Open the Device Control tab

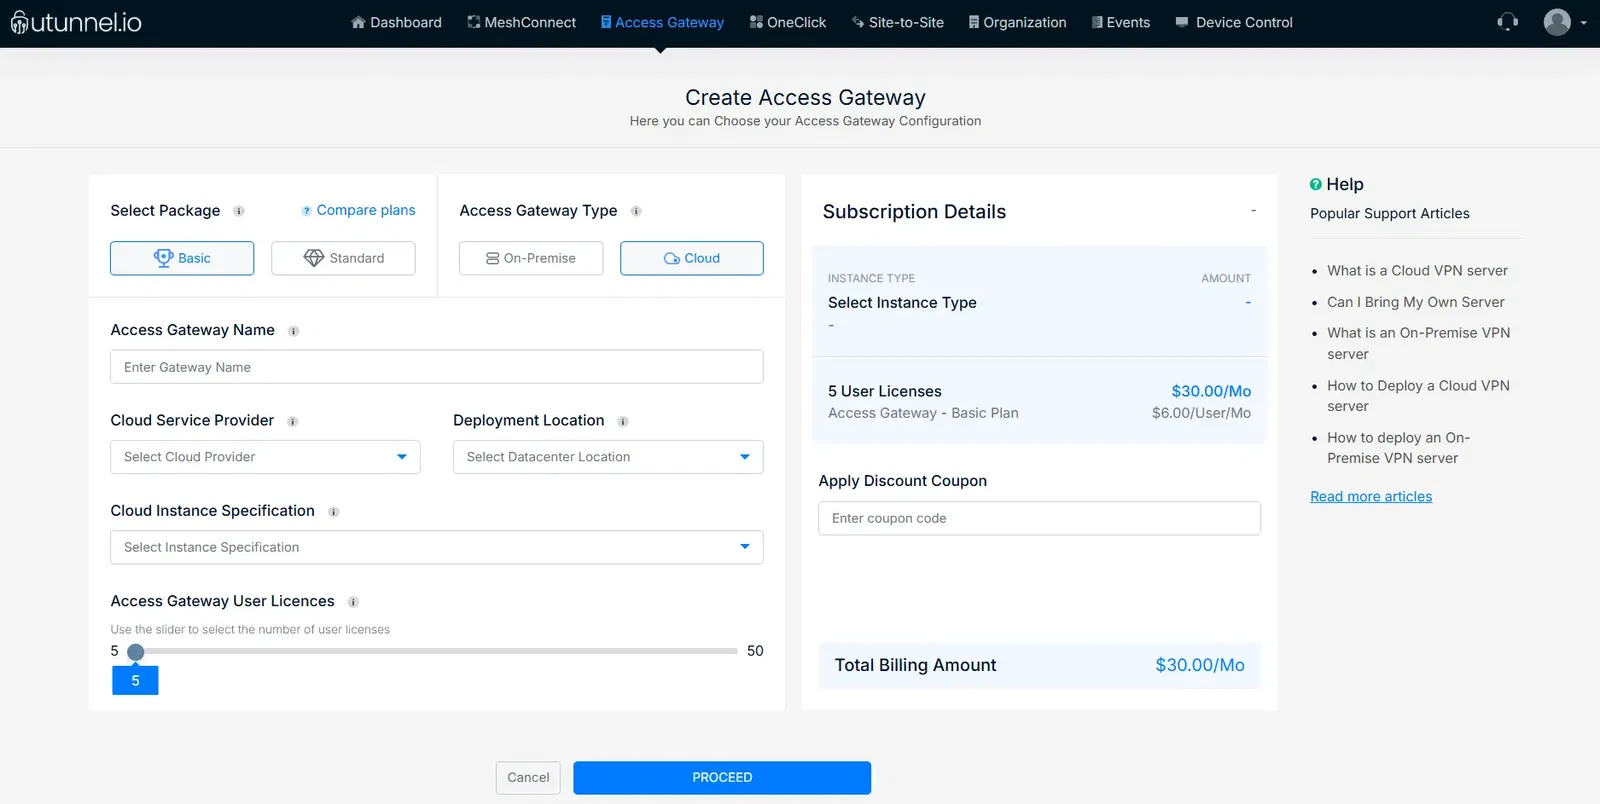point(1234,22)
